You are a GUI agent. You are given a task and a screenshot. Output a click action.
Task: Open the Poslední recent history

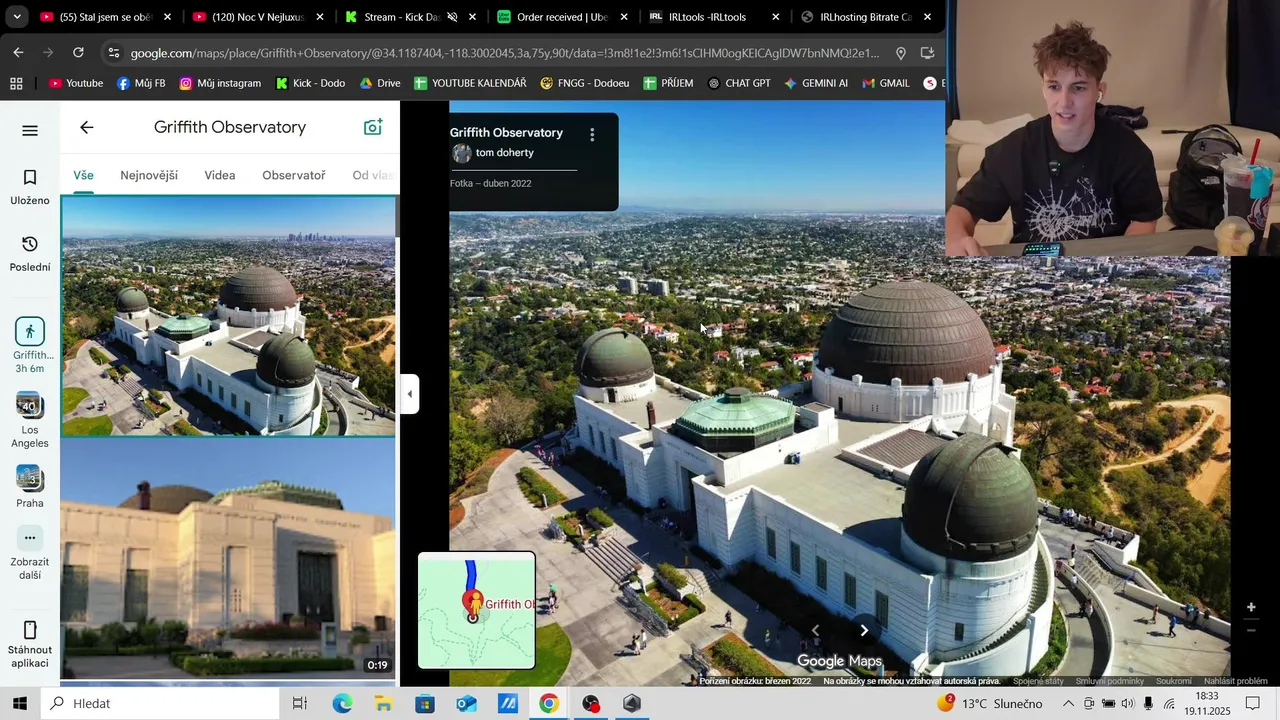coord(30,254)
